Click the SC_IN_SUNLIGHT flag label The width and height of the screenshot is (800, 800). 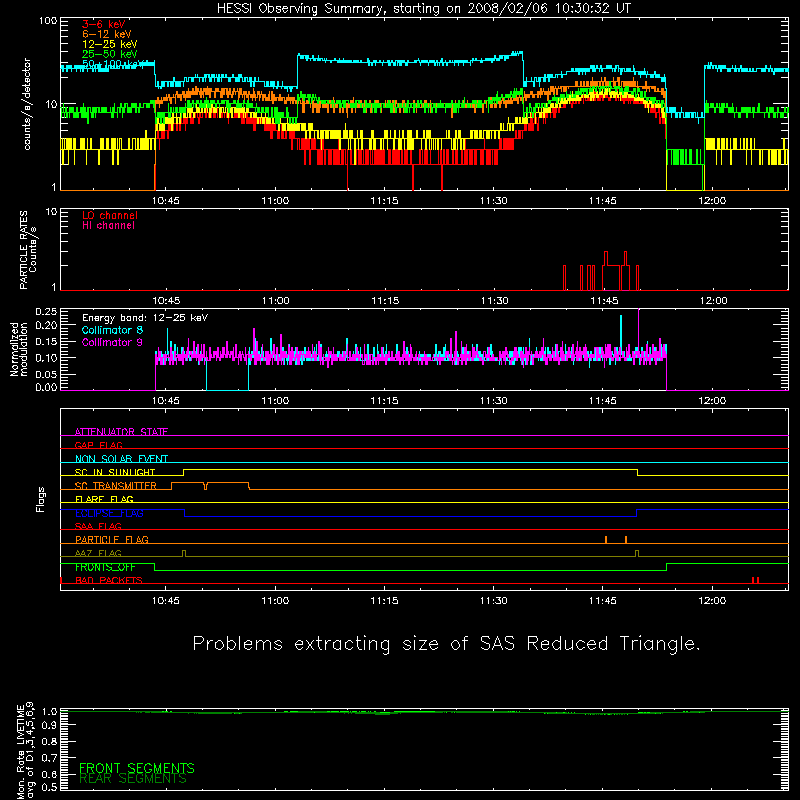click(x=115, y=472)
